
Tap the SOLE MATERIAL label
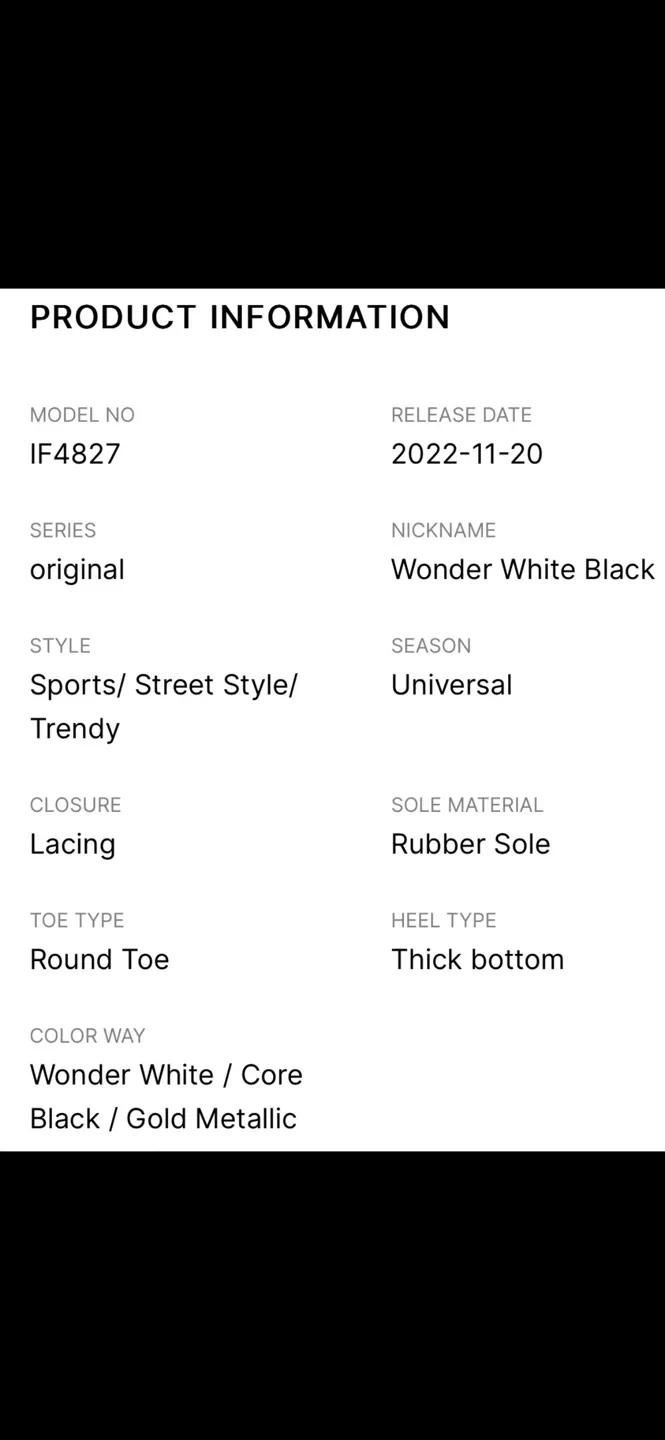coord(467,805)
